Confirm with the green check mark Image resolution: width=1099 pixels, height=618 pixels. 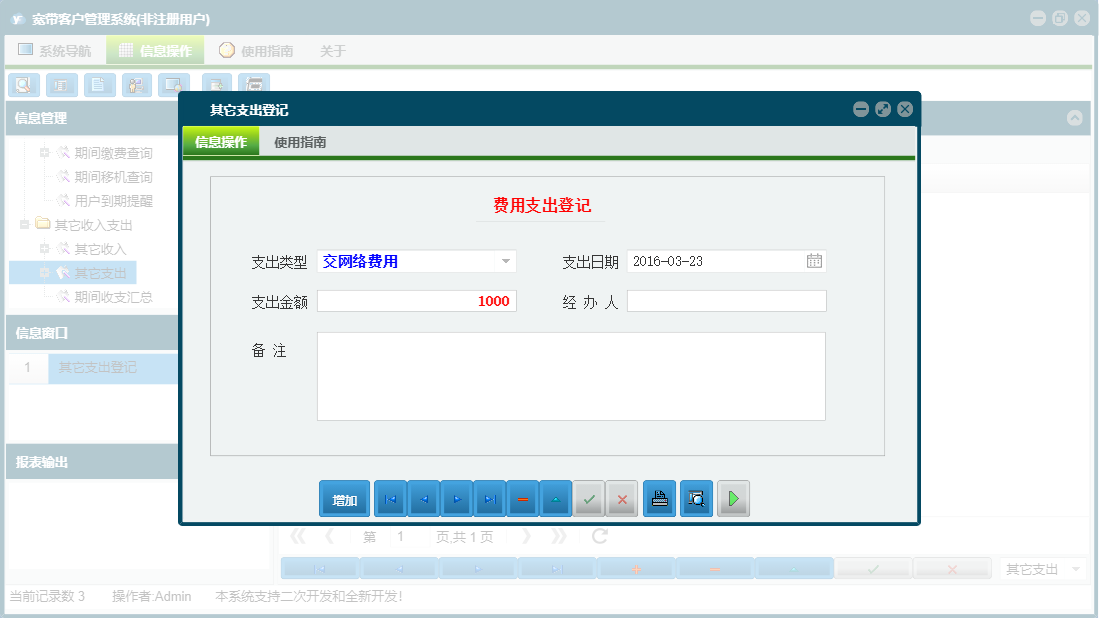pyautogui.click(x=589, y=498)
